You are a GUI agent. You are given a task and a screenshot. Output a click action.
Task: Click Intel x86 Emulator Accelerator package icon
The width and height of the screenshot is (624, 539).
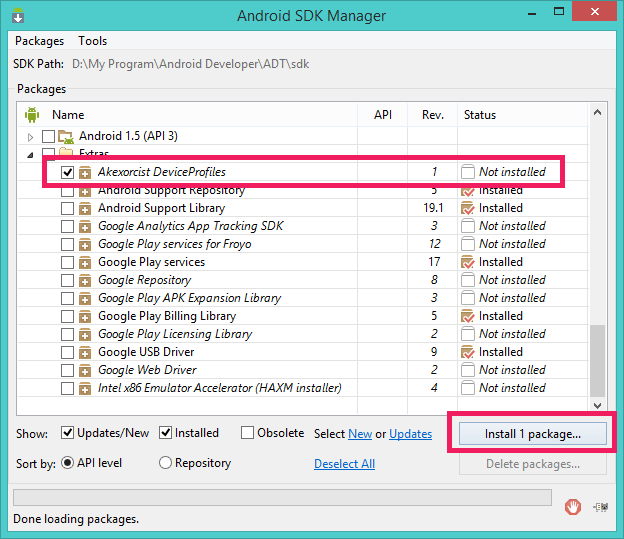[x=84, y=389]
